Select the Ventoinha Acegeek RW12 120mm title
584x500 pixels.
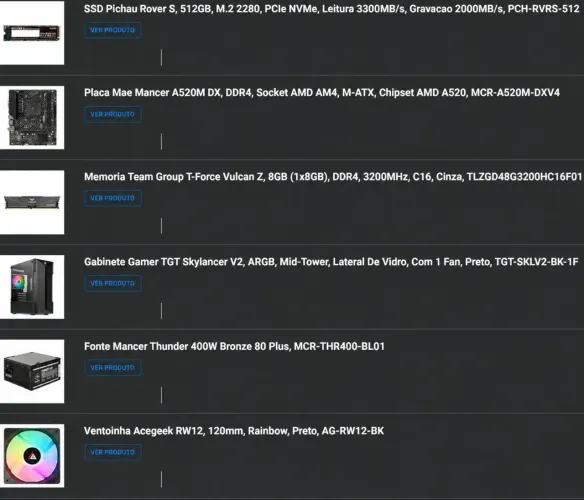click(x=234, y=431)
